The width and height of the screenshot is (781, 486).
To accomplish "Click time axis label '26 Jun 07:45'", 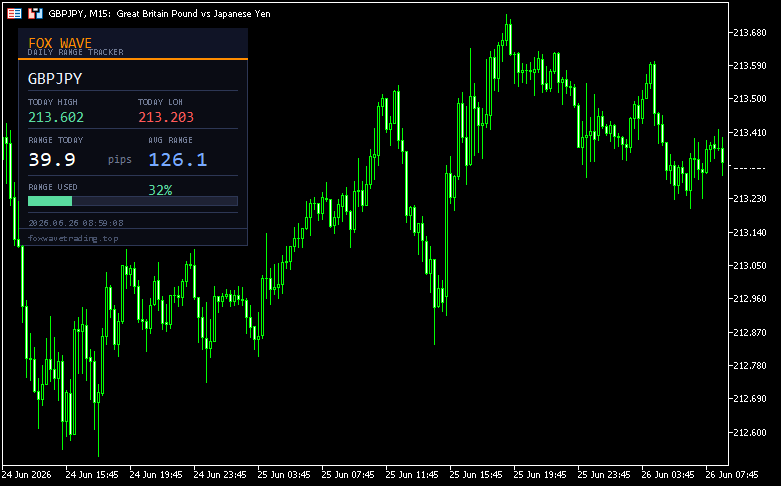I will [732, 475].
